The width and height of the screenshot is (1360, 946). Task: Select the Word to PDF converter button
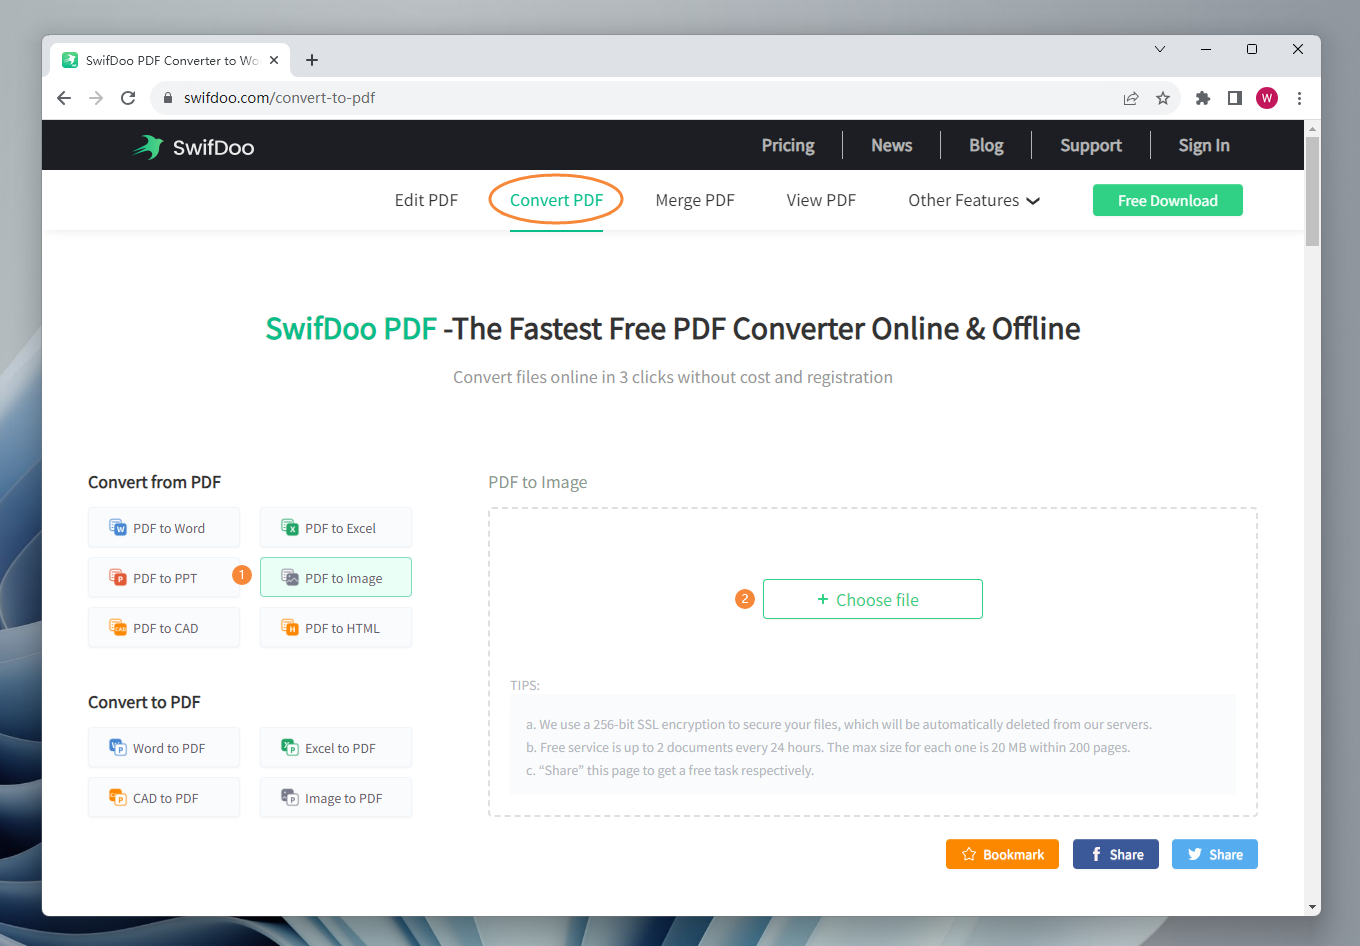pyautogui.click(x=164, y=748)
